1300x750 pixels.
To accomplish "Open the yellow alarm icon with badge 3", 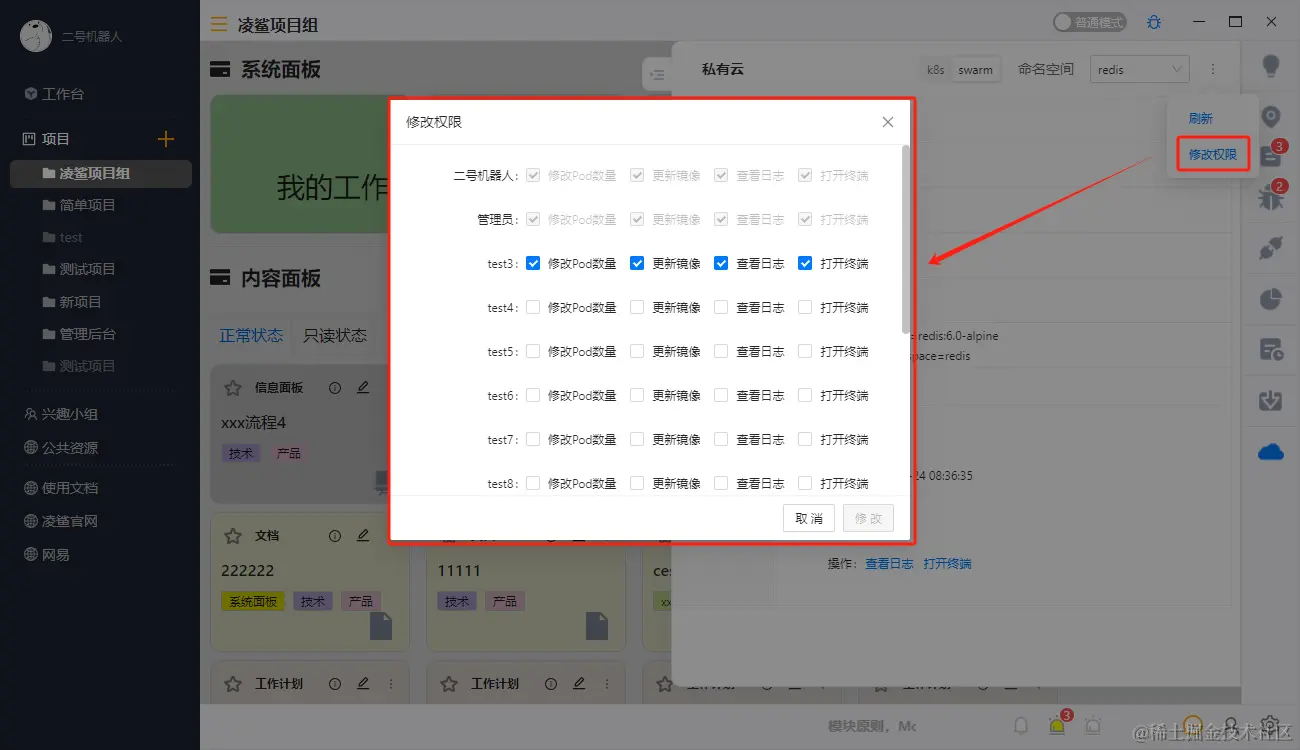I will pos(1057,726).
